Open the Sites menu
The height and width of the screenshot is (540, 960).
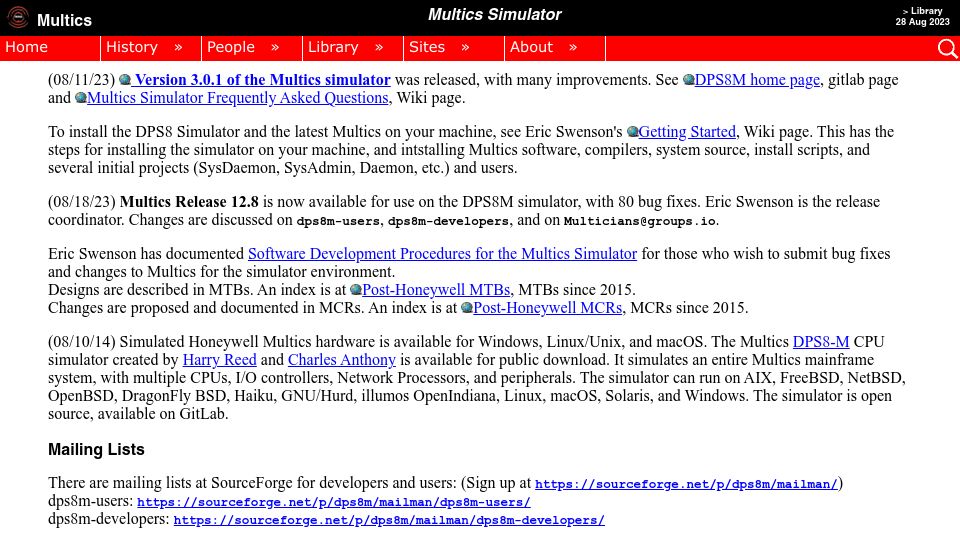454,48
